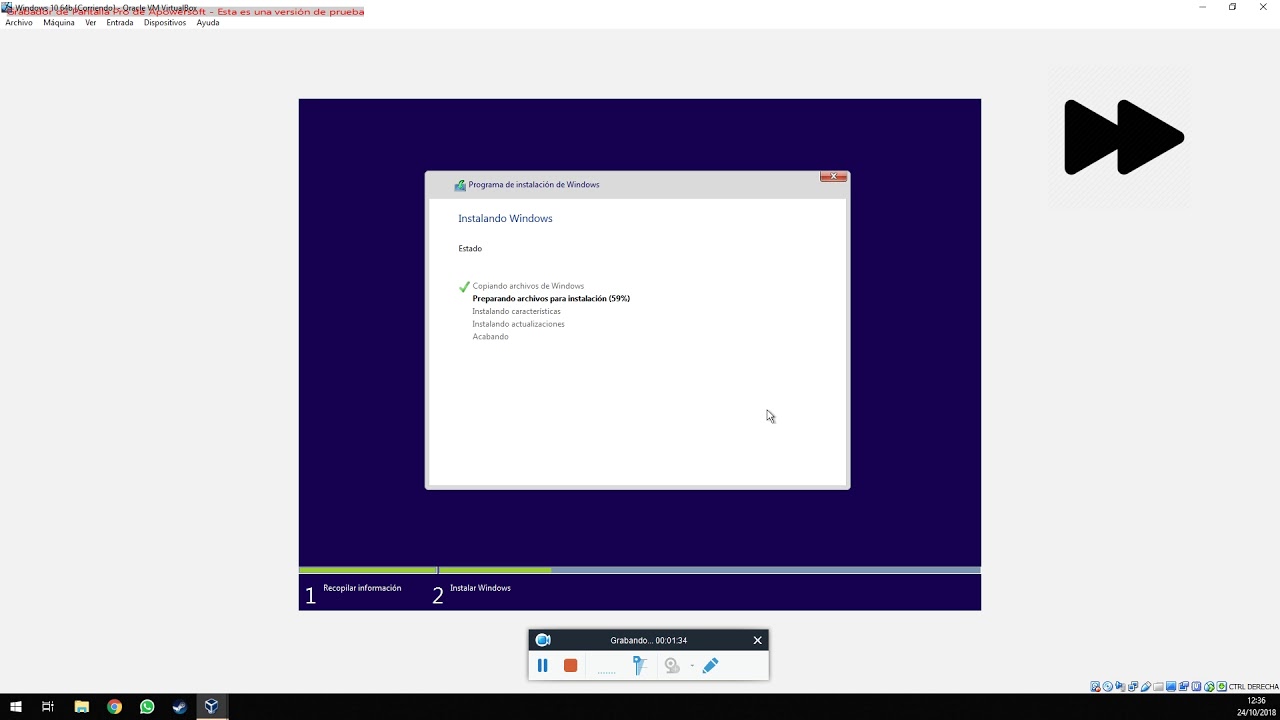Screen dimensions: 1280x720
Task: Open the Ayuda menu
Action: (x=208, y=22)
